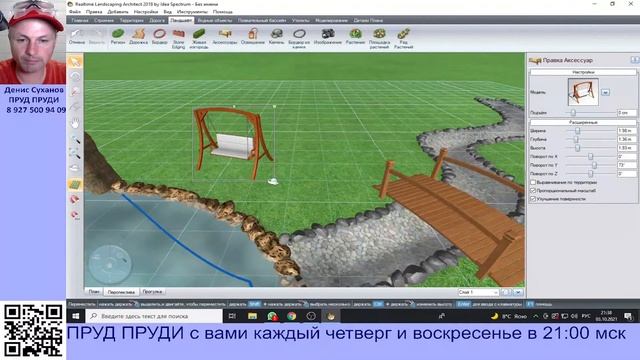Open the Инструменты menu
The height and width of the screenshot is (360, 640).
click(192, 12)
